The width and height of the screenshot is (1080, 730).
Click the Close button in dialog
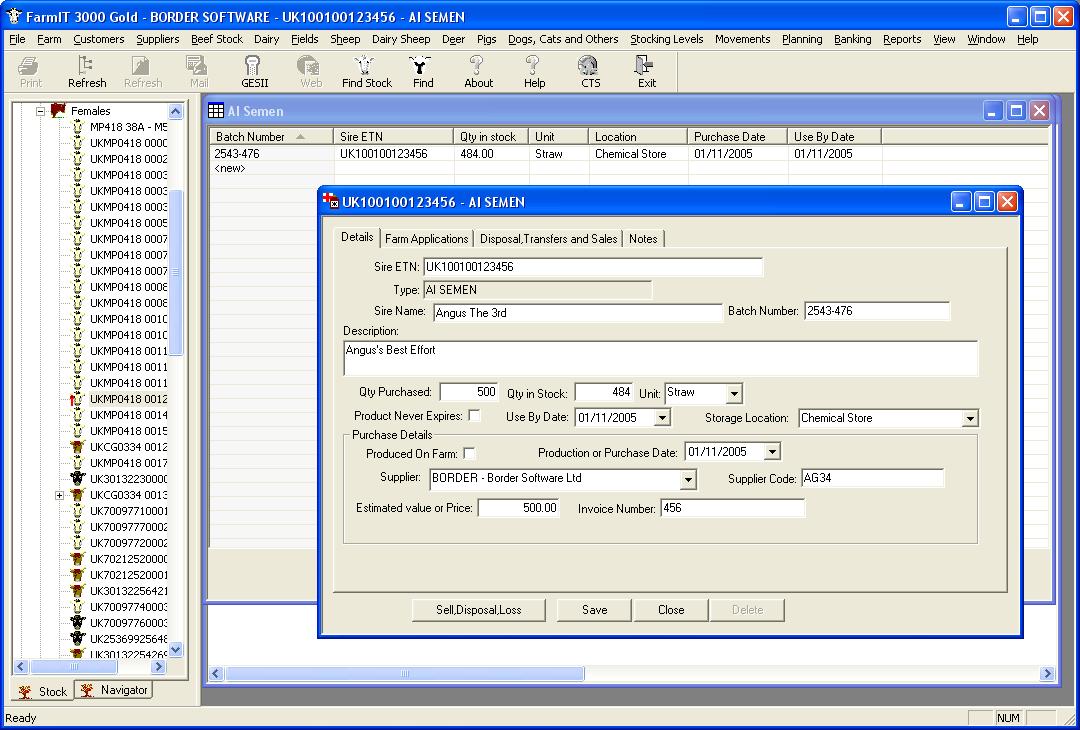(671, 610)
